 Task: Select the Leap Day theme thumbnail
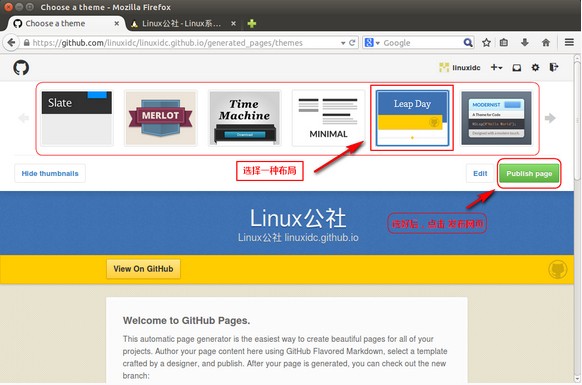(x=412, y=118)
